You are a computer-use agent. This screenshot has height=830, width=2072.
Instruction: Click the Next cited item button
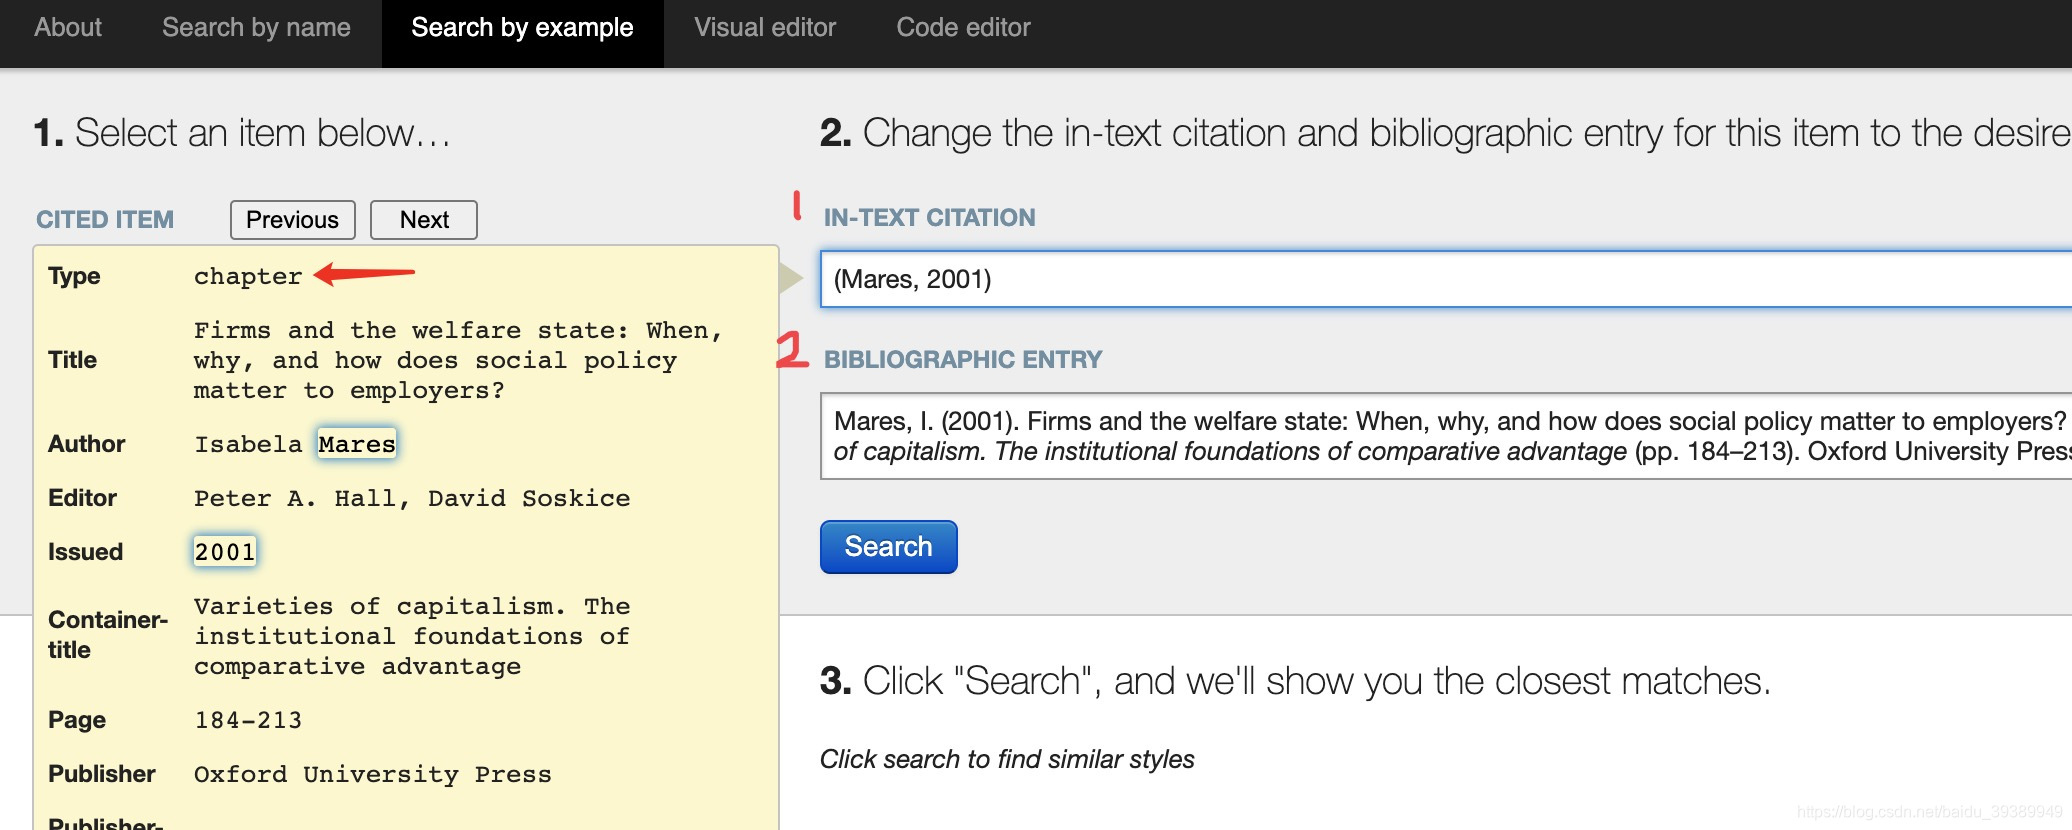click(x=424, y=220)
